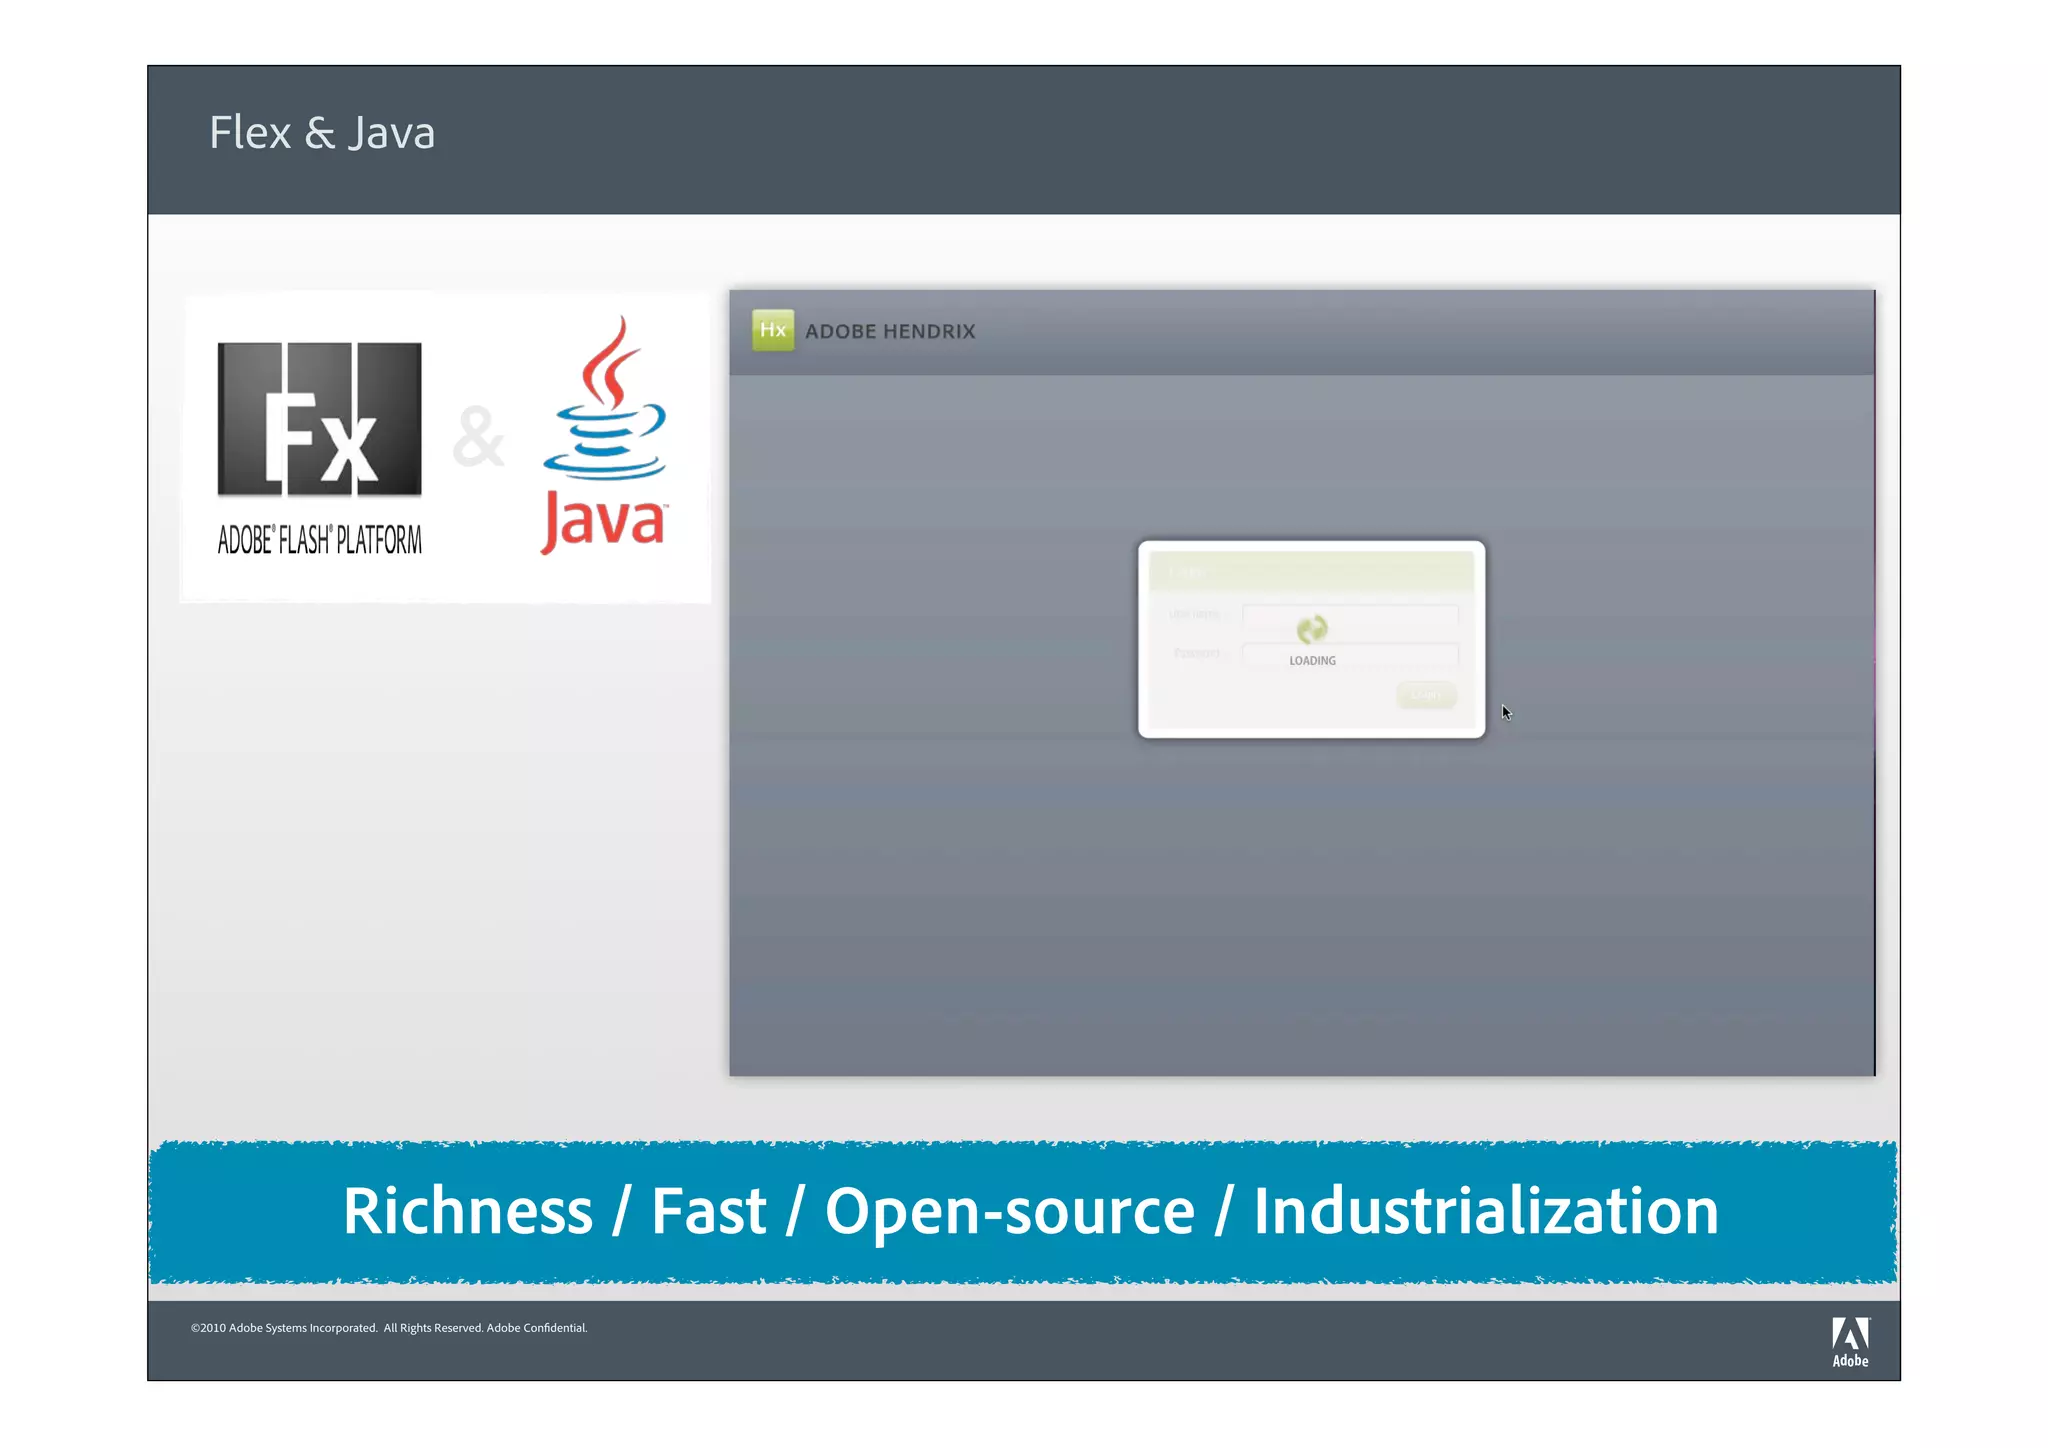
Task: Click the Java coffee cup logo
Action: (604, 435)
